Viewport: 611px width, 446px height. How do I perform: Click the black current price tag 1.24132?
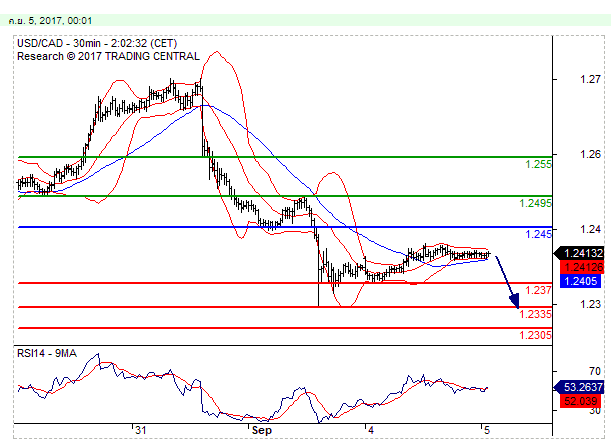579,253
